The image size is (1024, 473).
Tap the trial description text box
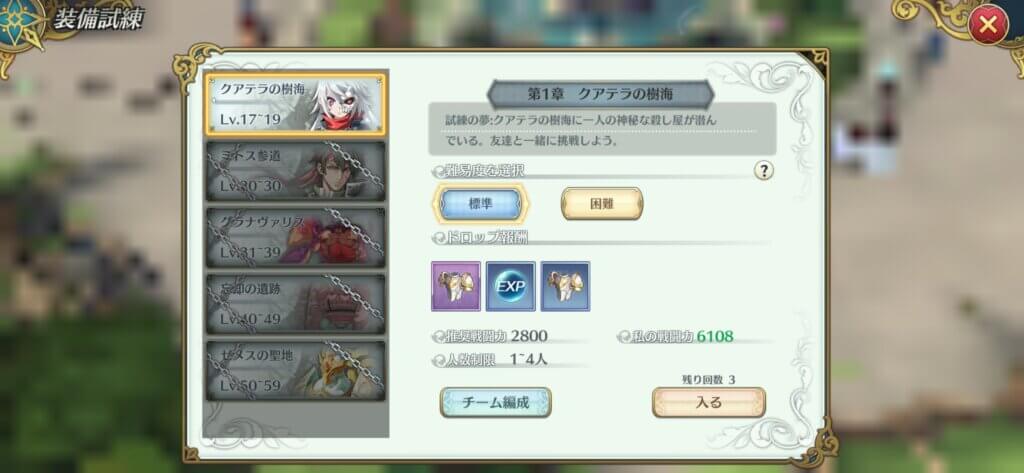(602, 129)
